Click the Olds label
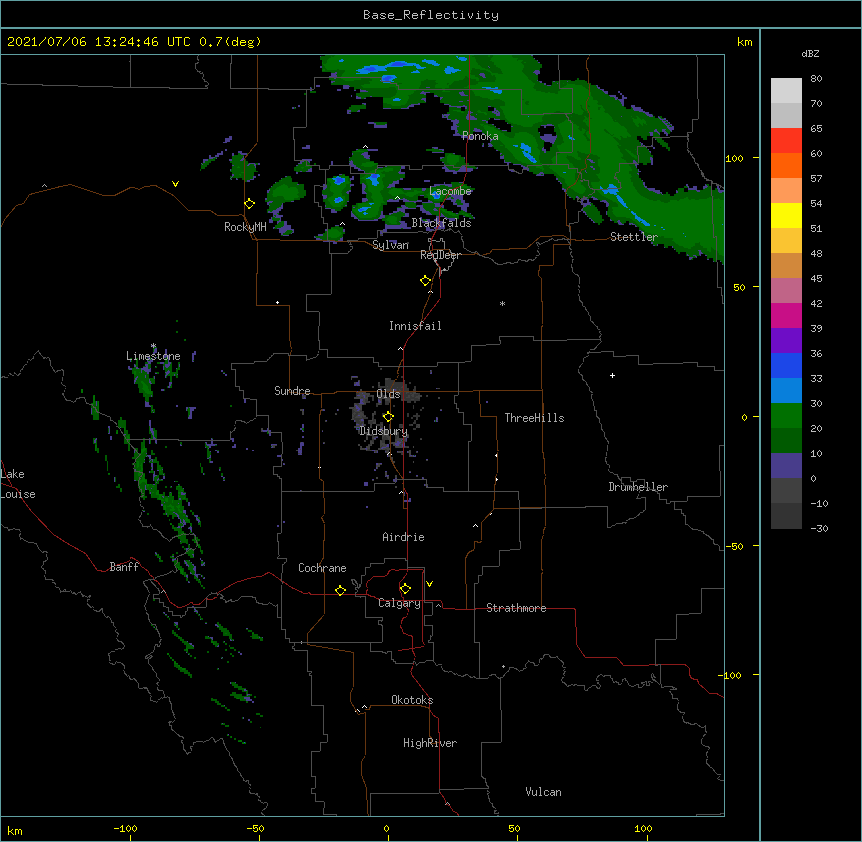The image size is (862, 842). point(388,394)
